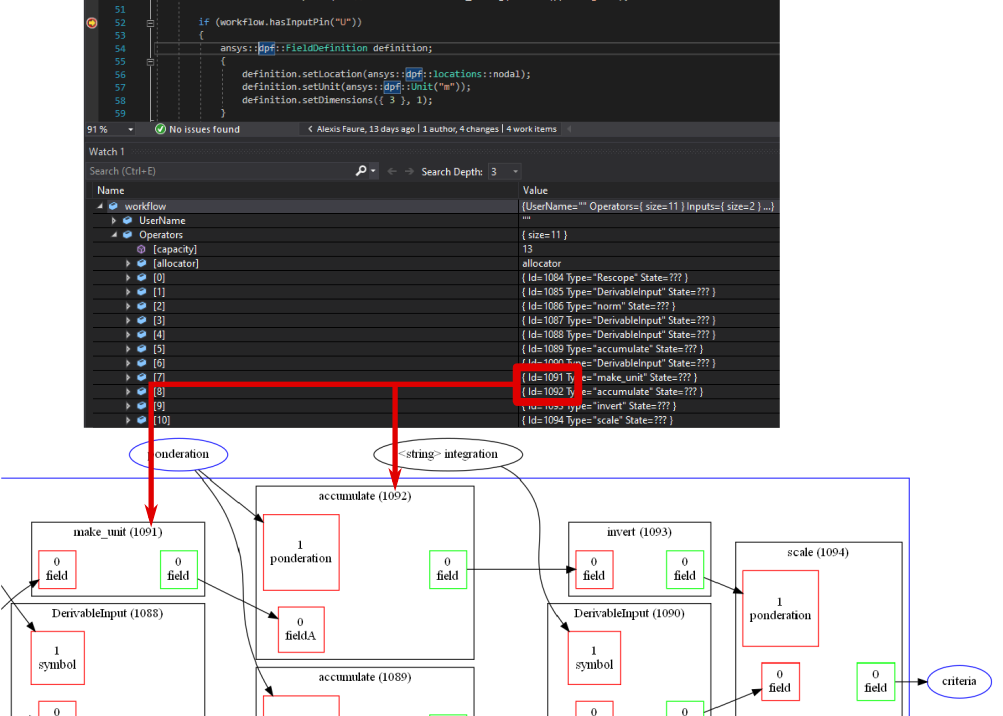Click the invert (1093) node title

point(639,532)
